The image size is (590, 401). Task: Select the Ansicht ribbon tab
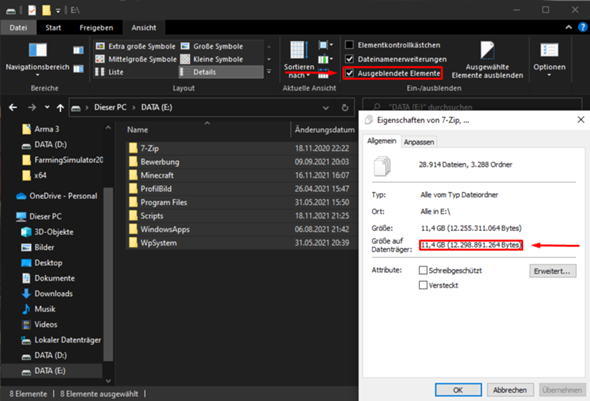click(x=144, y=27)
